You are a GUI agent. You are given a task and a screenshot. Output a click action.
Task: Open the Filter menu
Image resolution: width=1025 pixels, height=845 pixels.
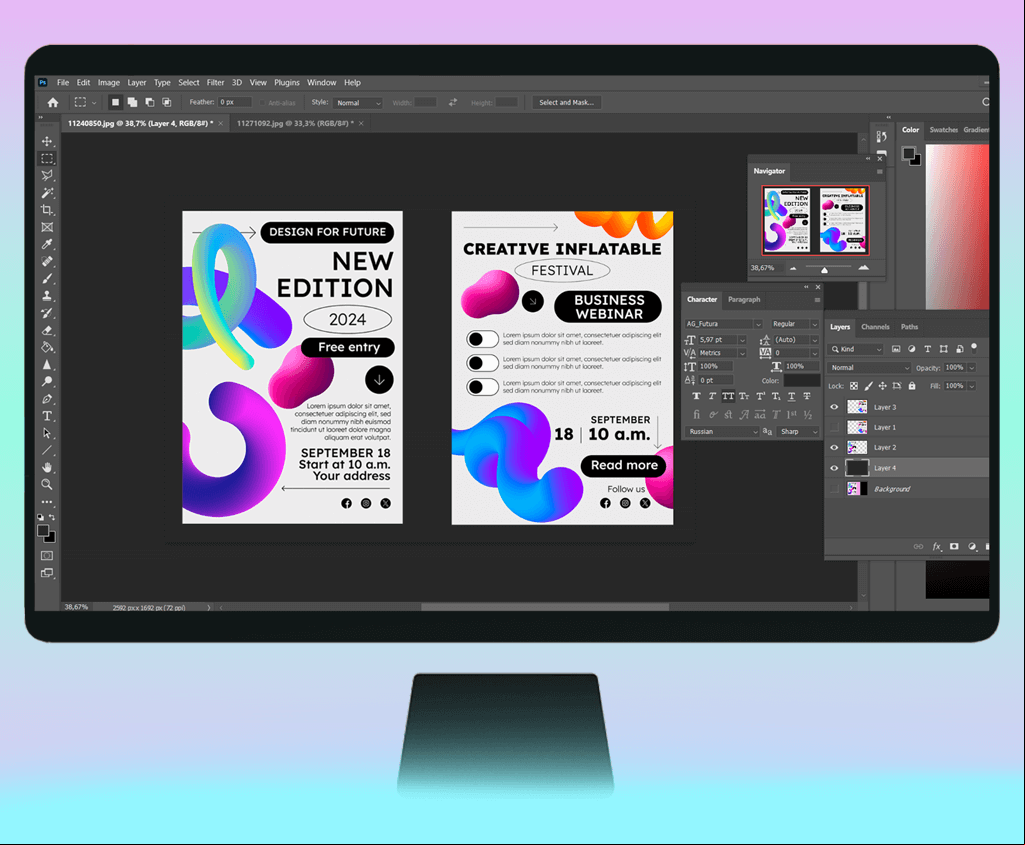coord(216,82)
